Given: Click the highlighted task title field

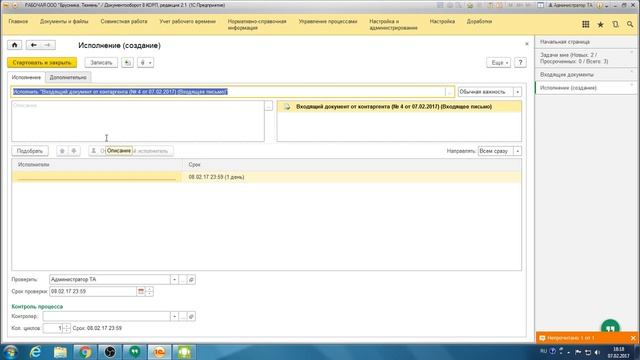Looking at the screenshot, I should click(228, 92).
